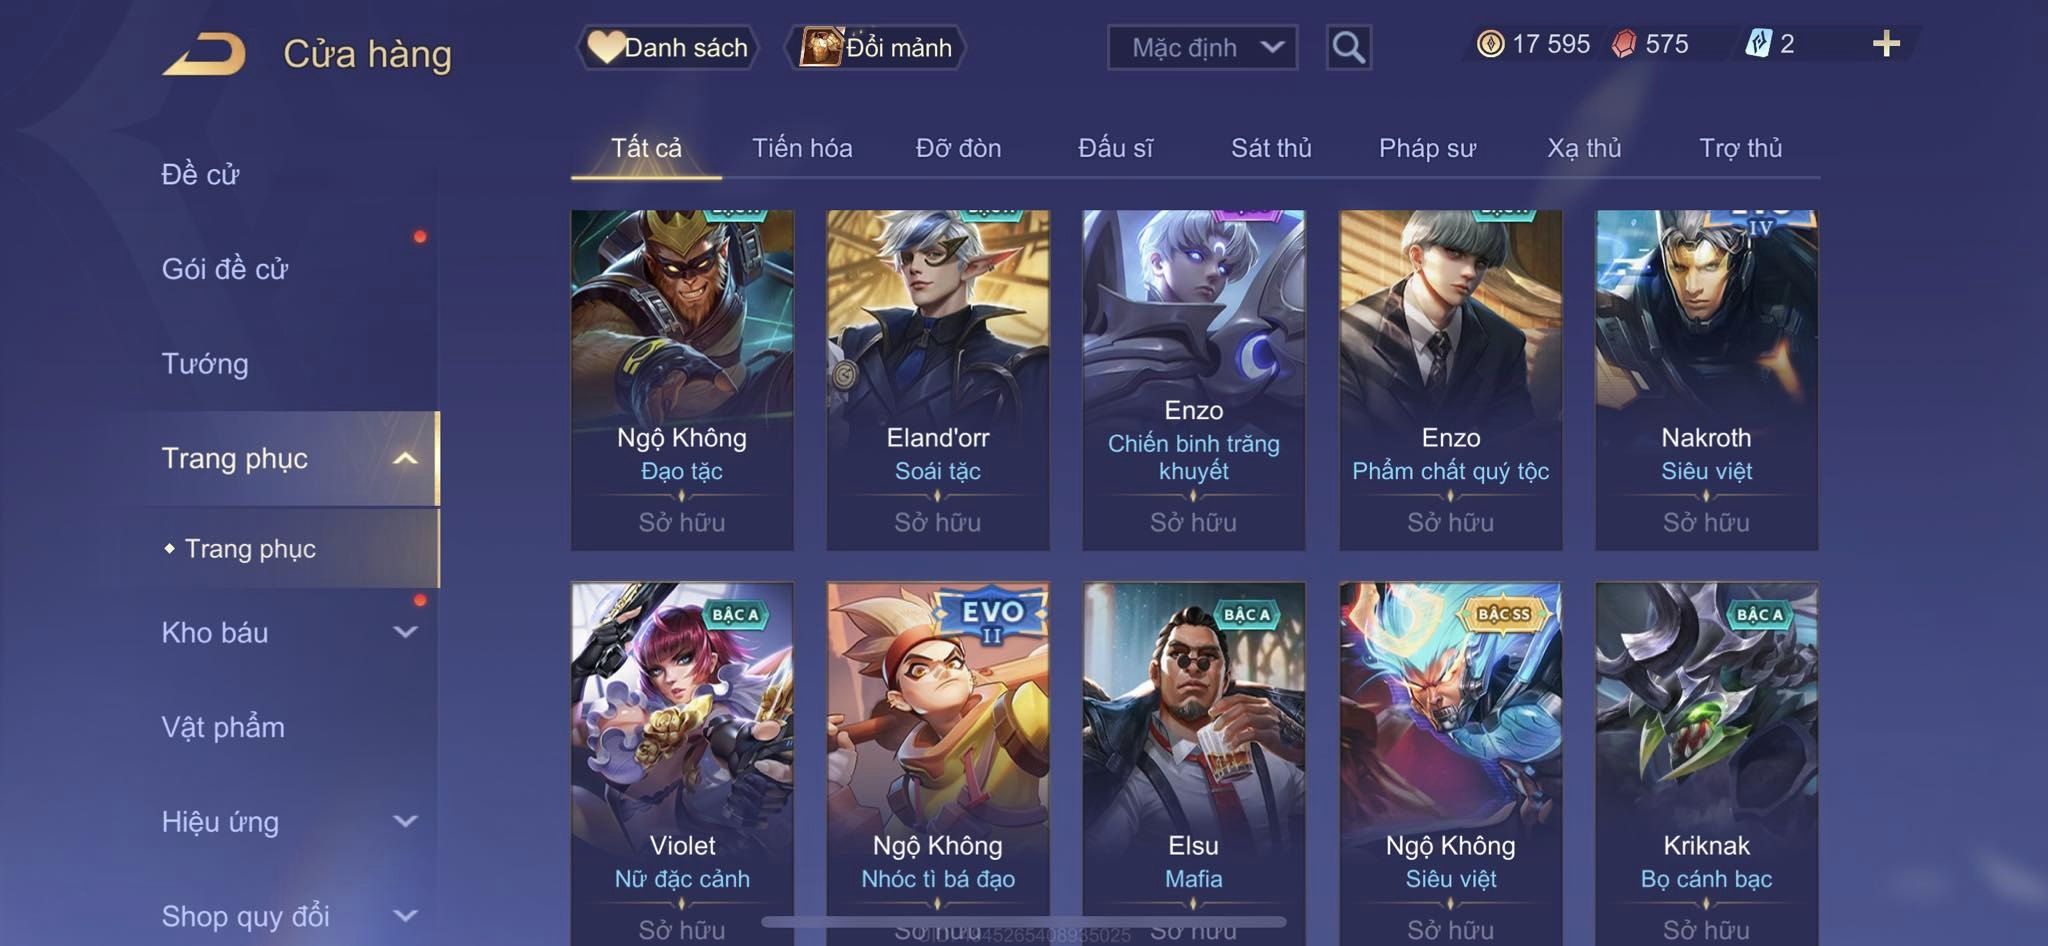This screenshot has height=946, width=2048.
Task: Select the Pháp sư tab
Action: tap(1427, 148)
